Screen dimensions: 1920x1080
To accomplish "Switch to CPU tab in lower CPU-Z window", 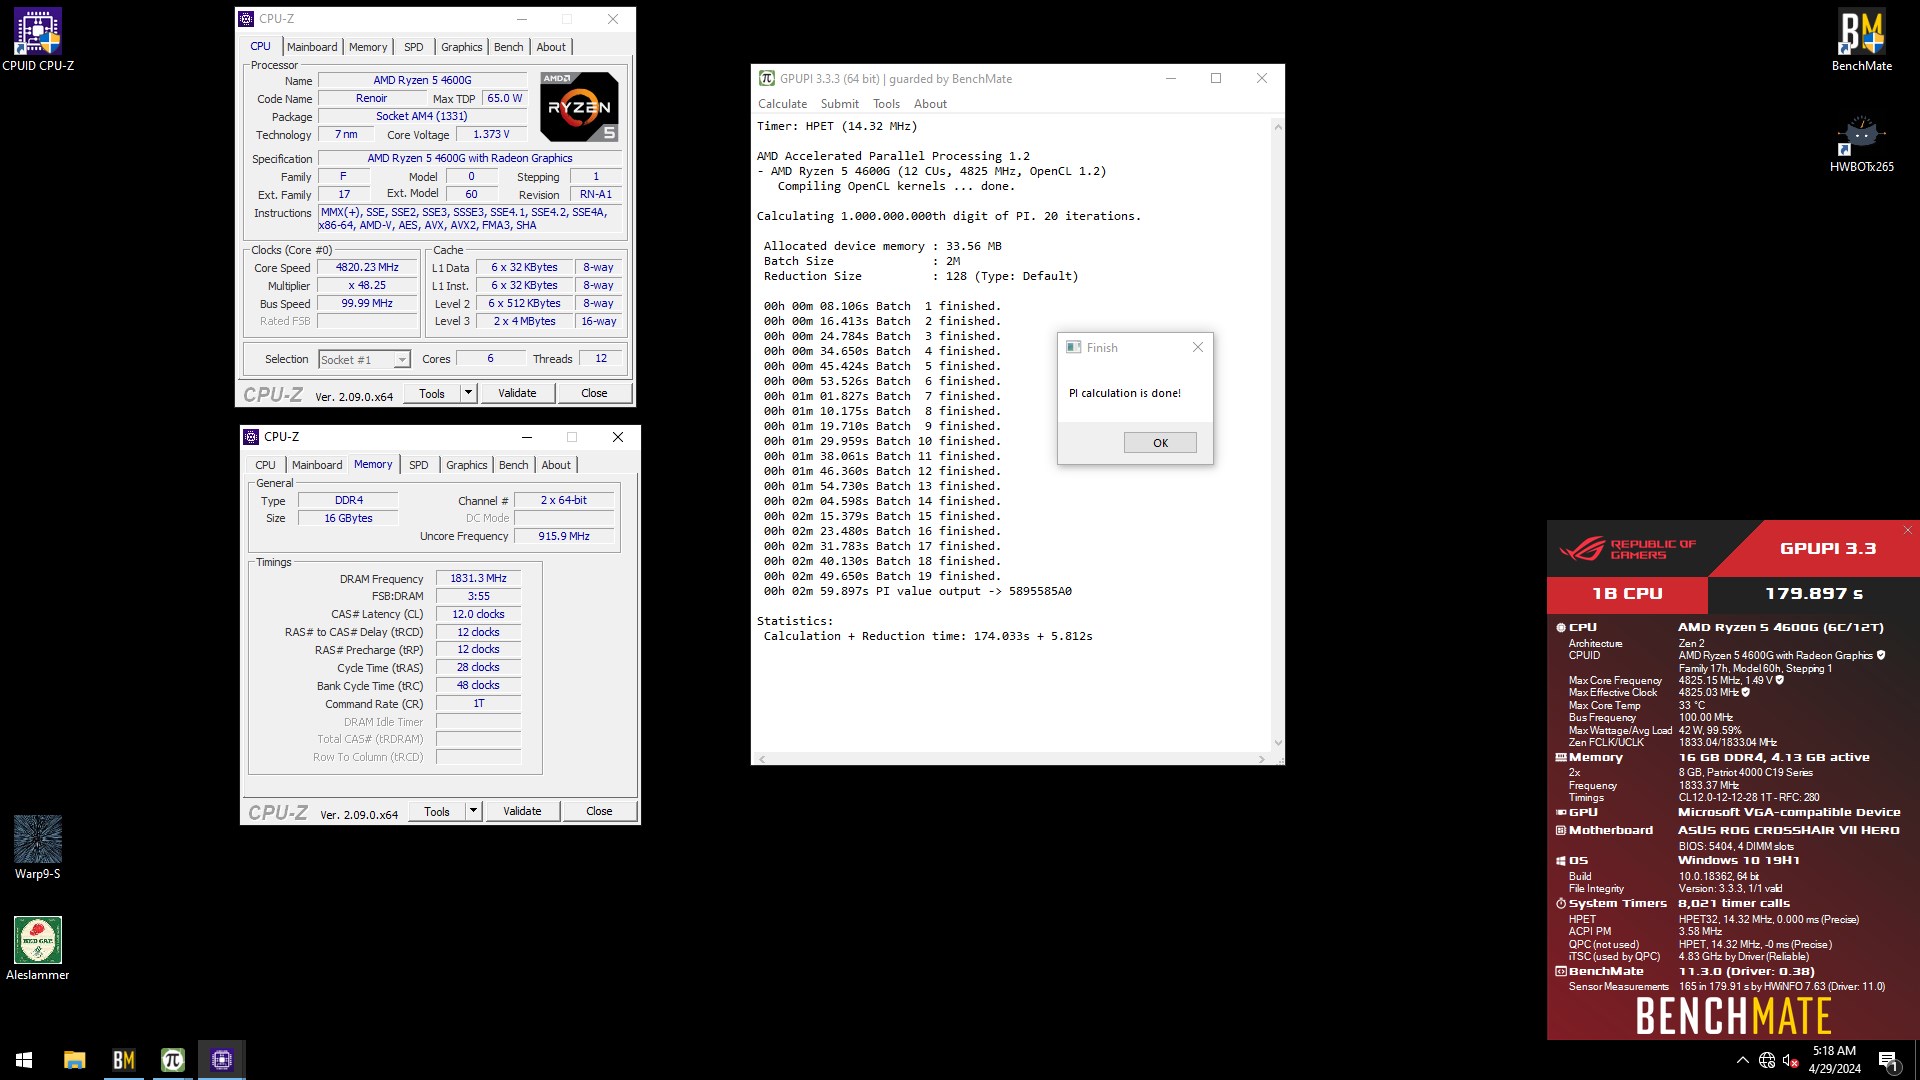I will tap(265, 465).
